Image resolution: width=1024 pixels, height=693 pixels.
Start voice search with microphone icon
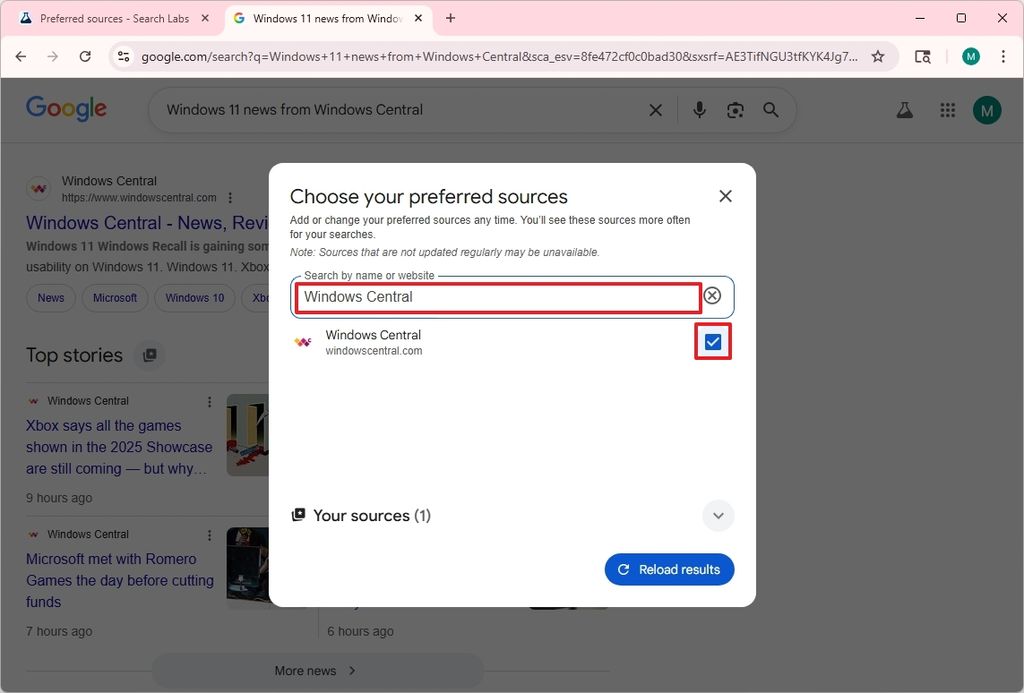(x=699, y=110)
